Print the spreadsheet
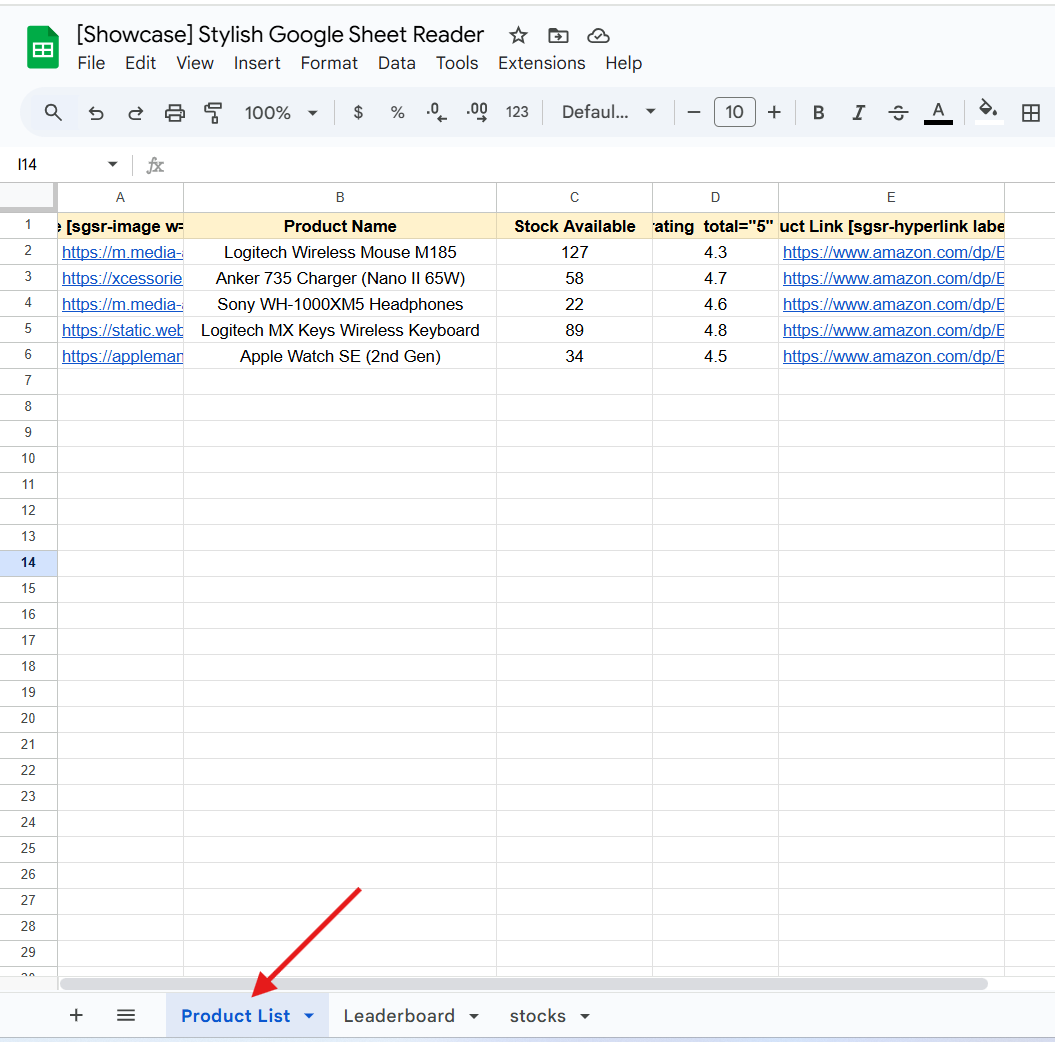The width and height of the screenshot is (1055, 1042). (175, 112)
